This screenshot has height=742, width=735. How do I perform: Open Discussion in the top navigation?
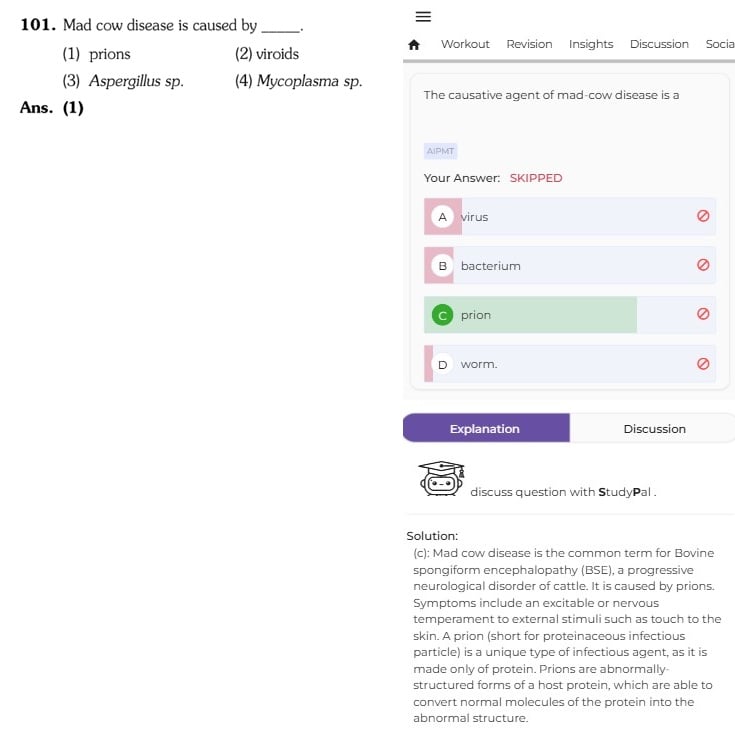659,44
